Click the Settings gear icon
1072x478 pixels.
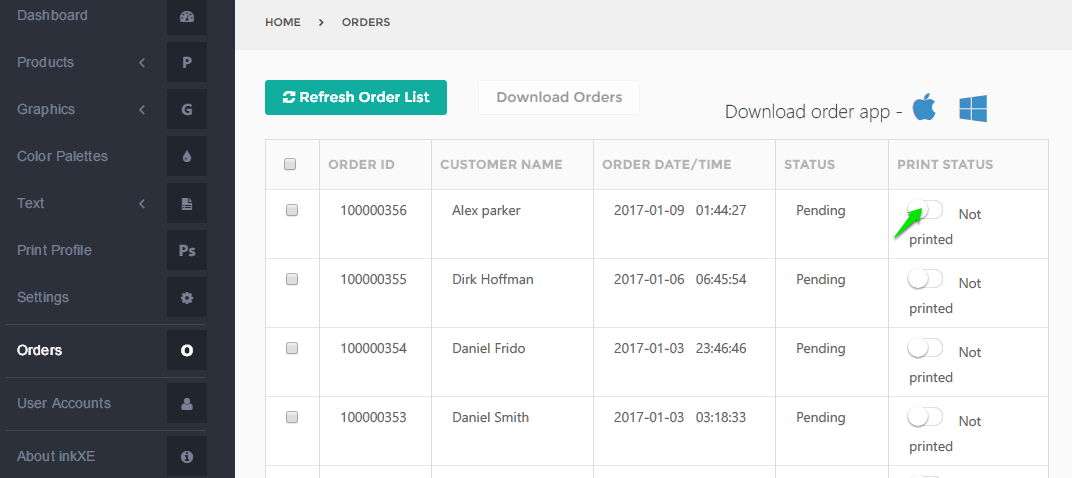click(x=186, y=297)
